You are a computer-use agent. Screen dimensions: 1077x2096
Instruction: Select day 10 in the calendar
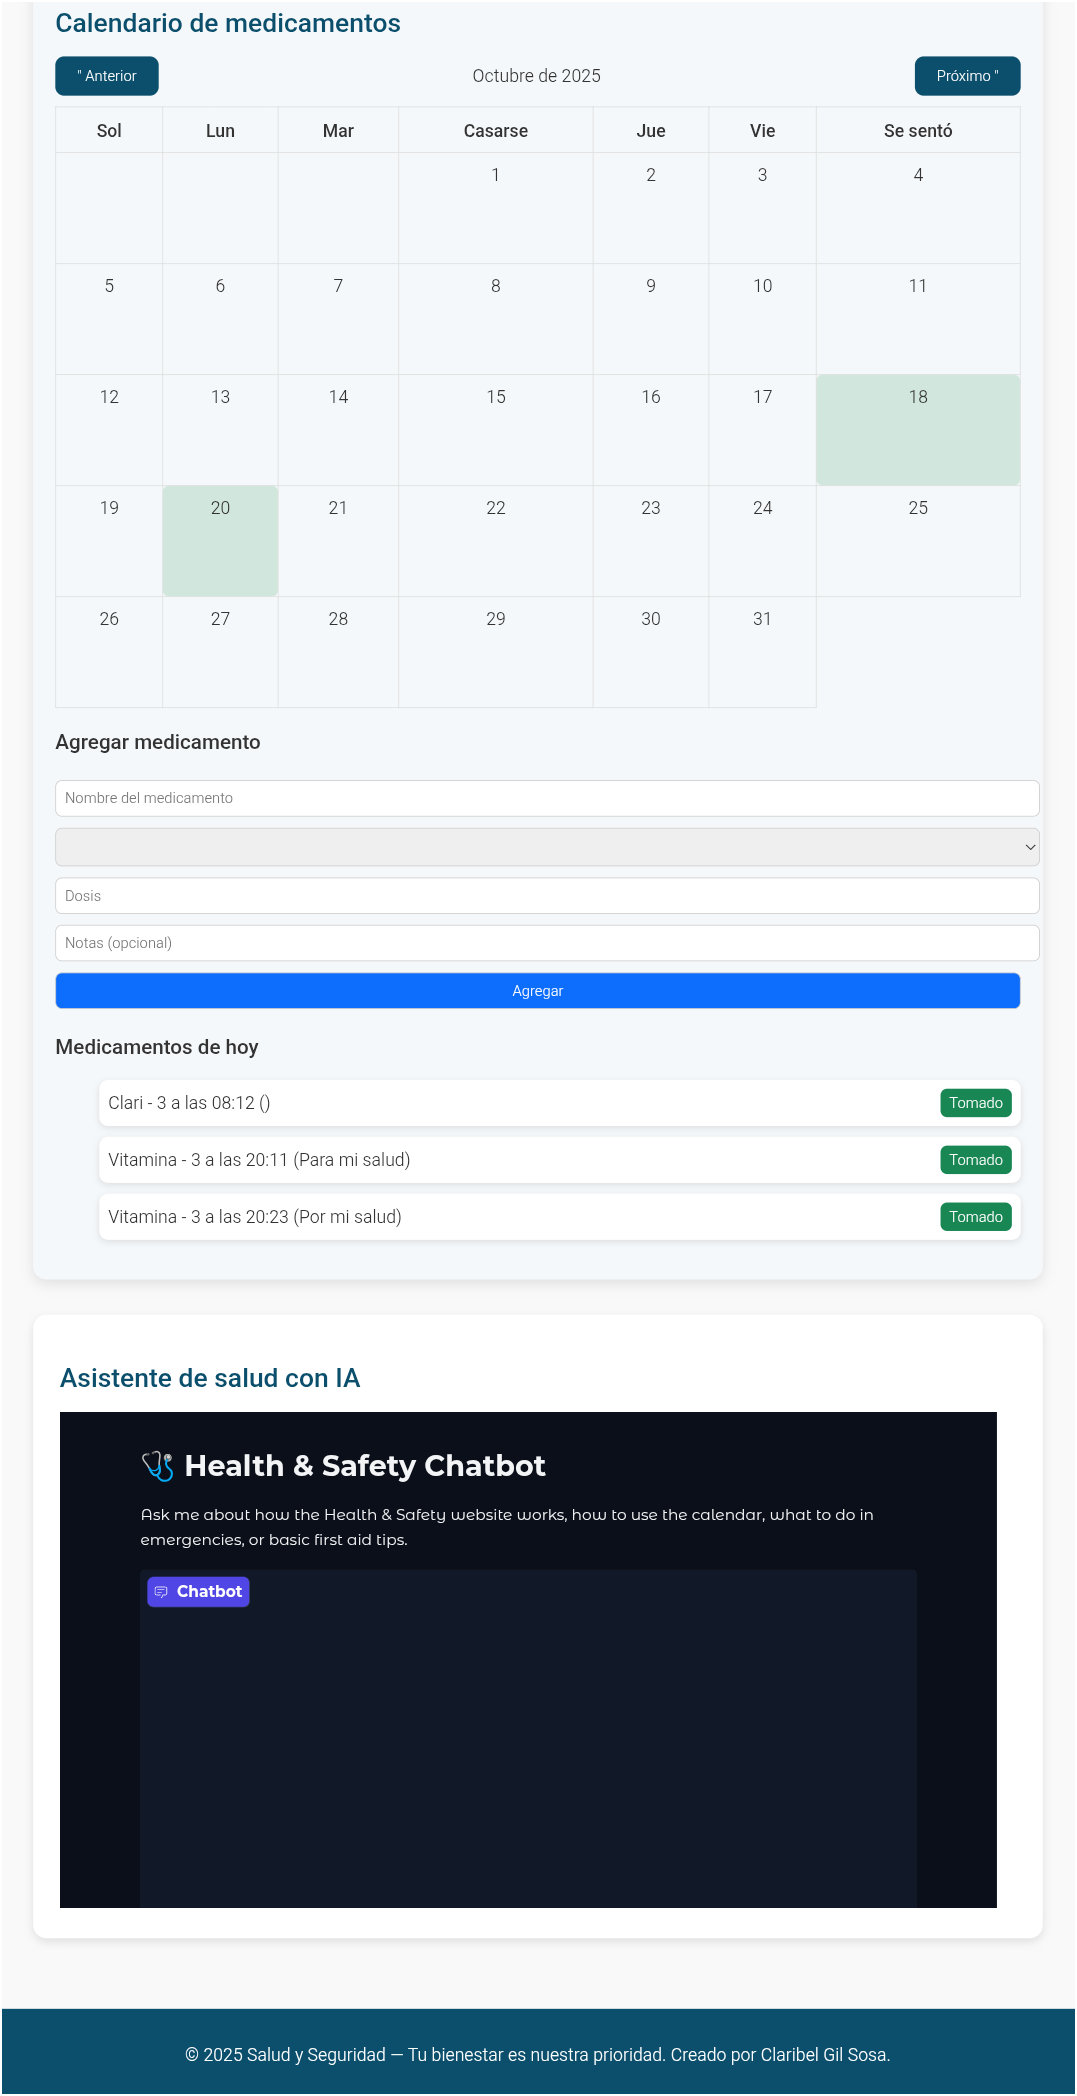point(763,319)
